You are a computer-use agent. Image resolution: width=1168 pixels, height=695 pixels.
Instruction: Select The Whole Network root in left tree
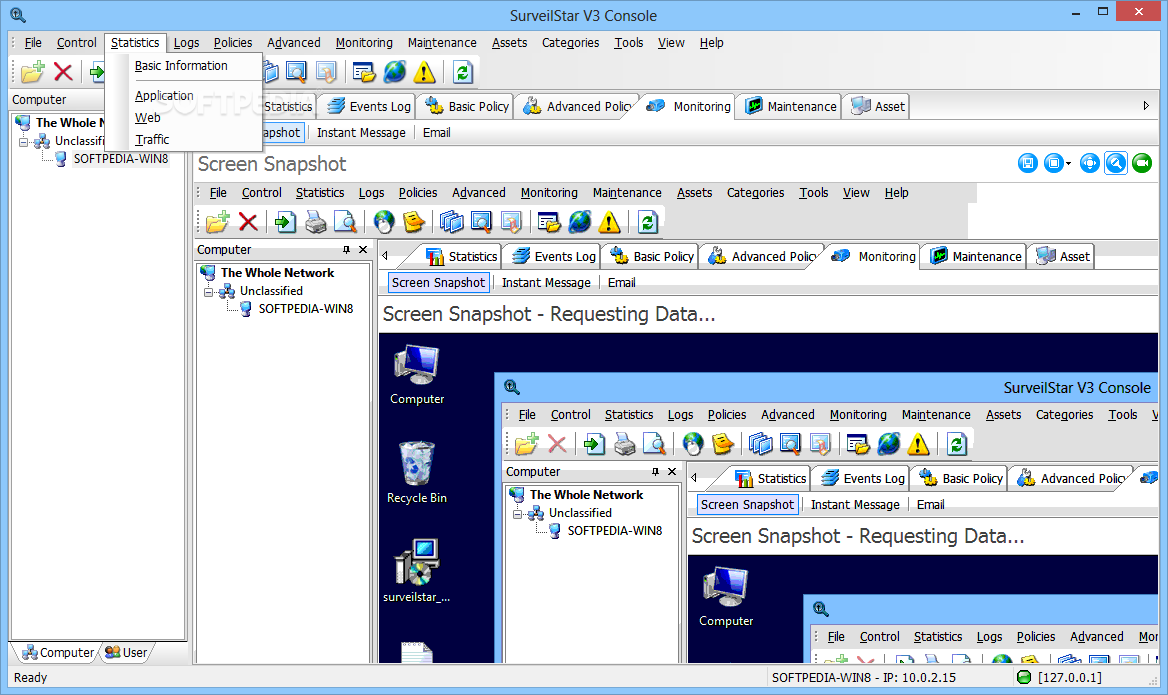[x=71, y=123]
